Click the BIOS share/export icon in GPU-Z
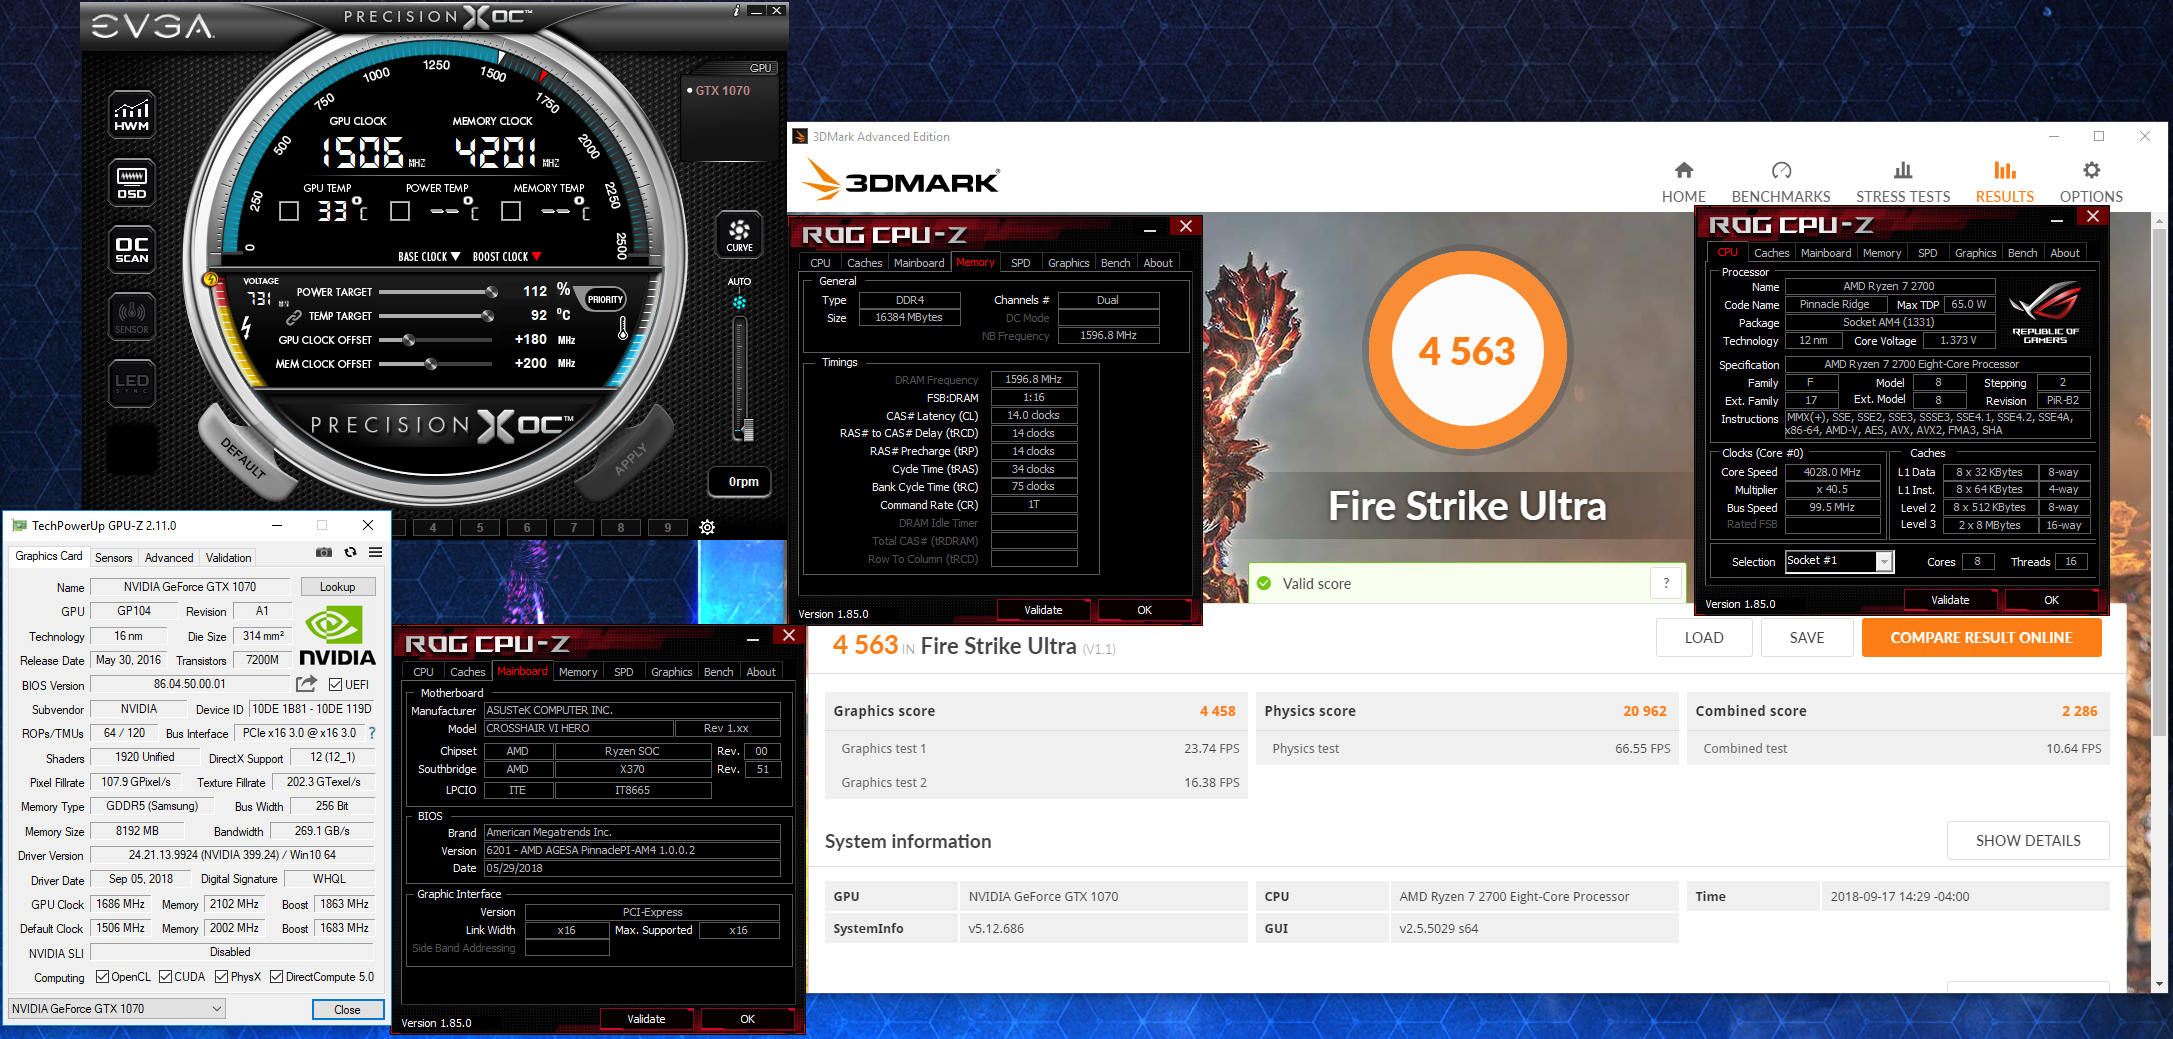The width and height of the screenshot is (2173, 1039). click(307, 684)
